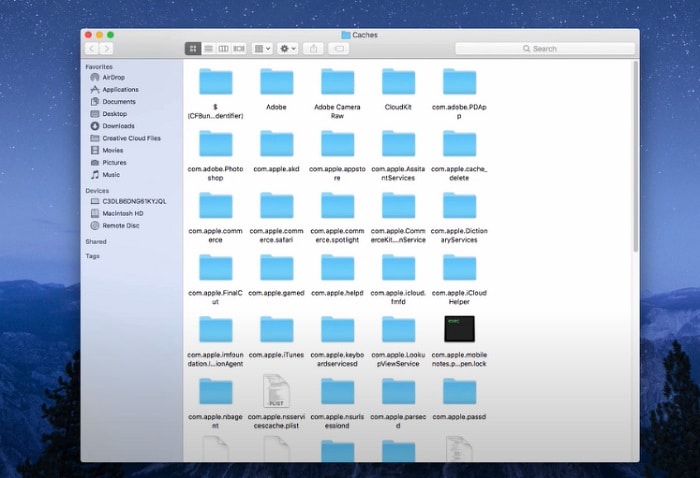Go forward with the right arrow button
Screen dimensions: 700x478
tap(106, 49)
